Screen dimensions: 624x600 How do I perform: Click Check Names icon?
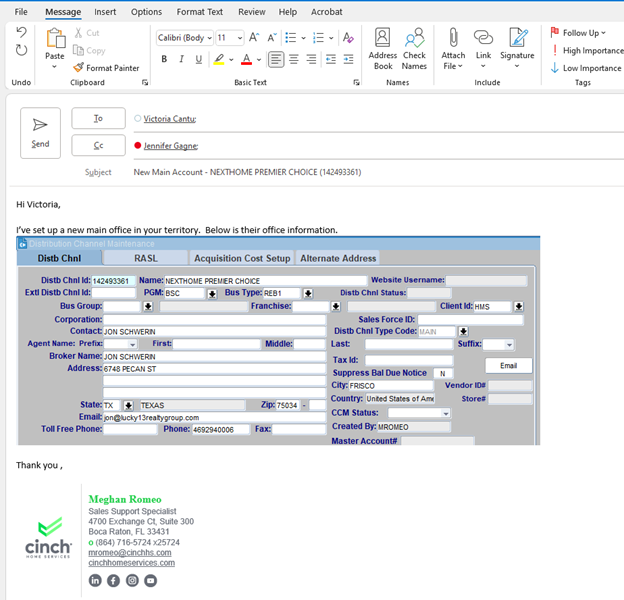tap(415, 38)
